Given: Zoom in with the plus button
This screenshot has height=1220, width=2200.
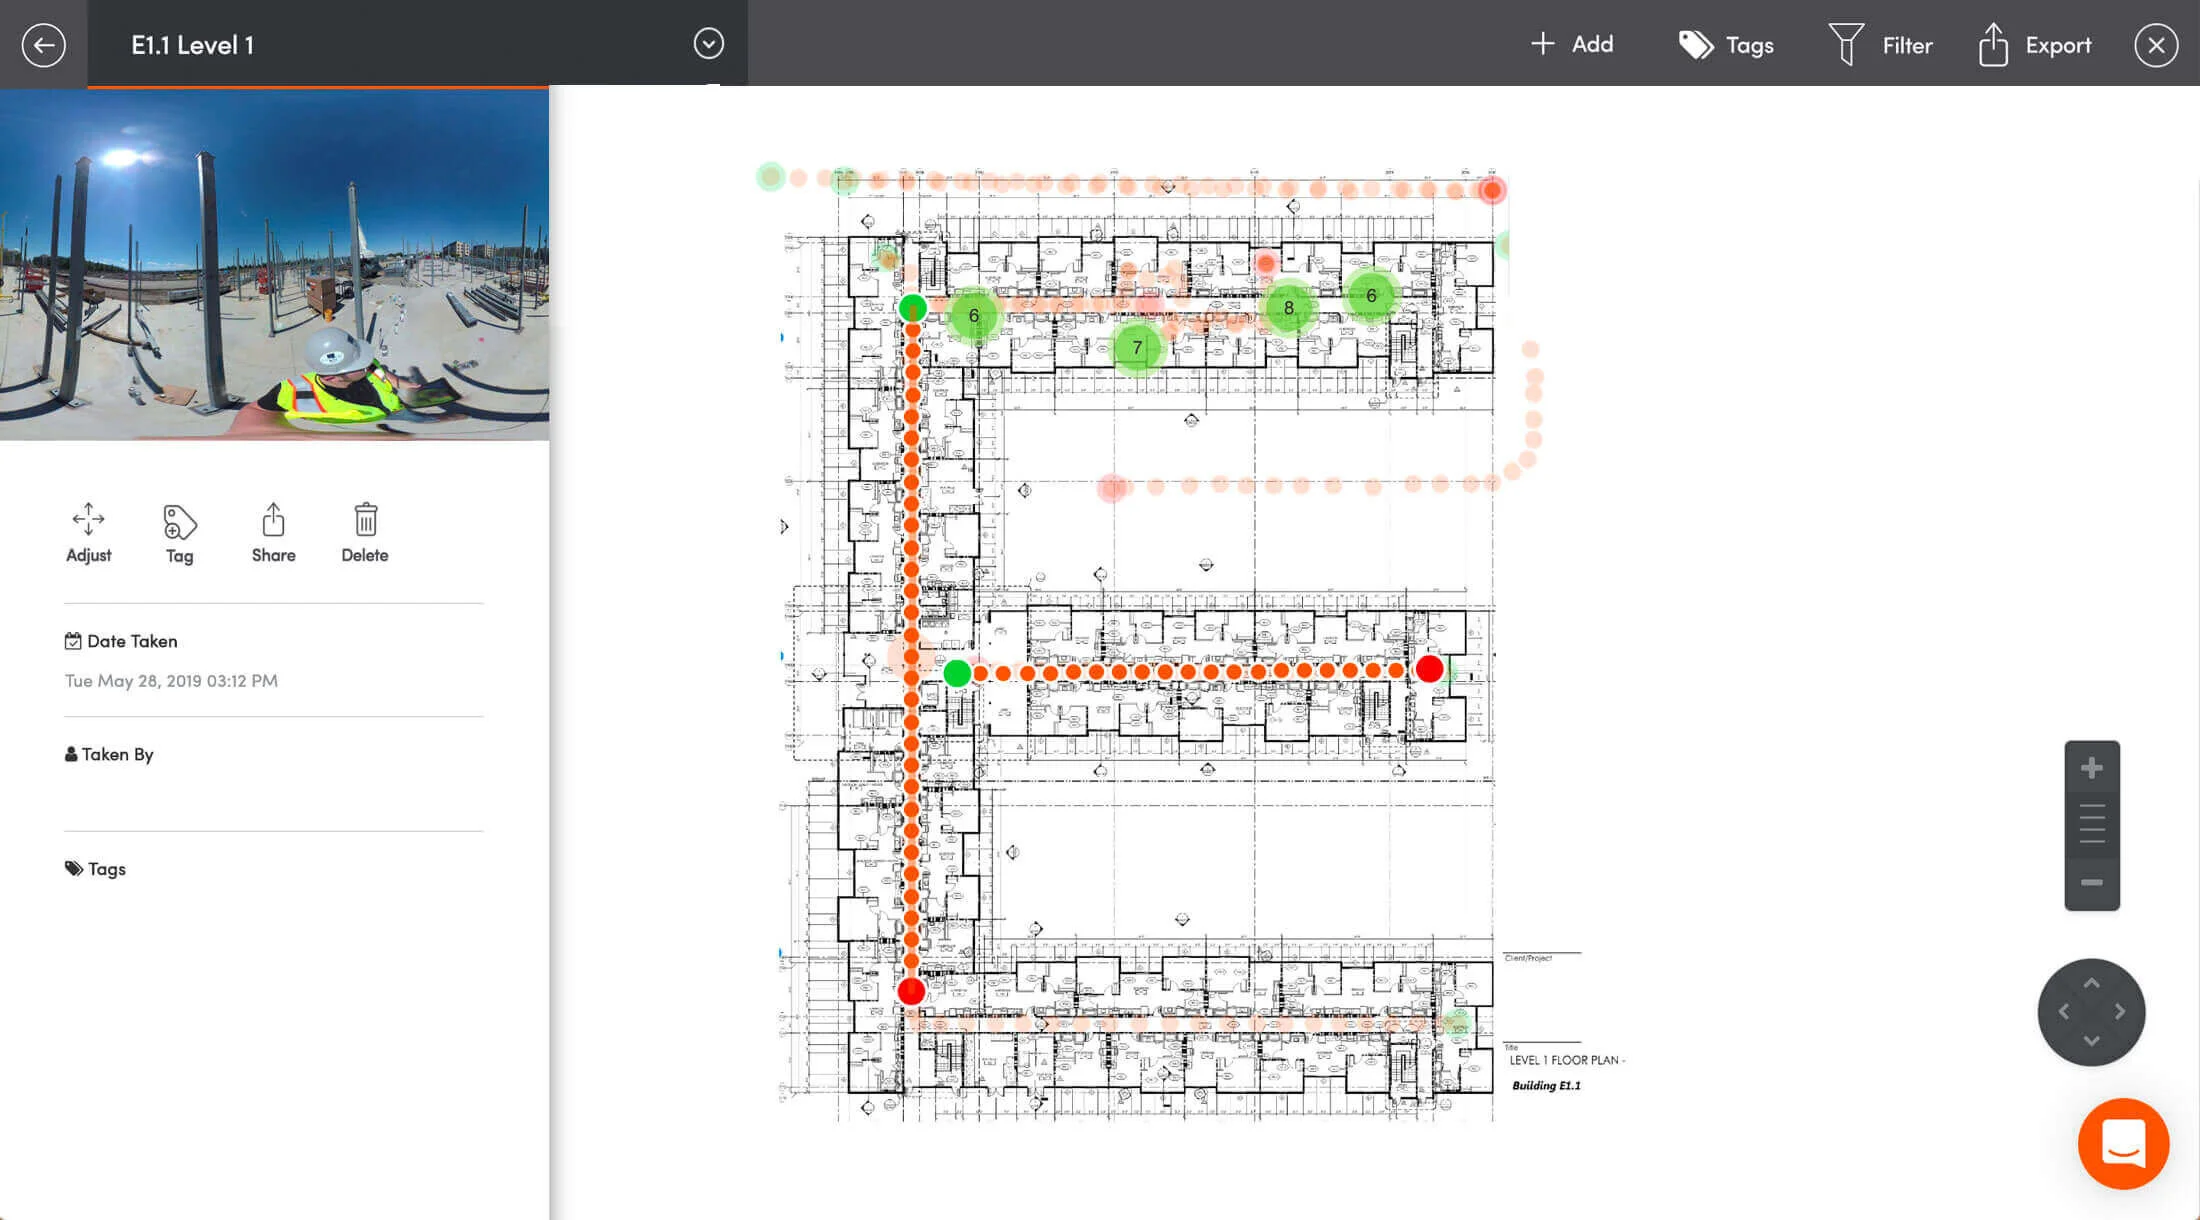Looking at the screenshot, I should pyautogui.click(x=2092, y=767).
